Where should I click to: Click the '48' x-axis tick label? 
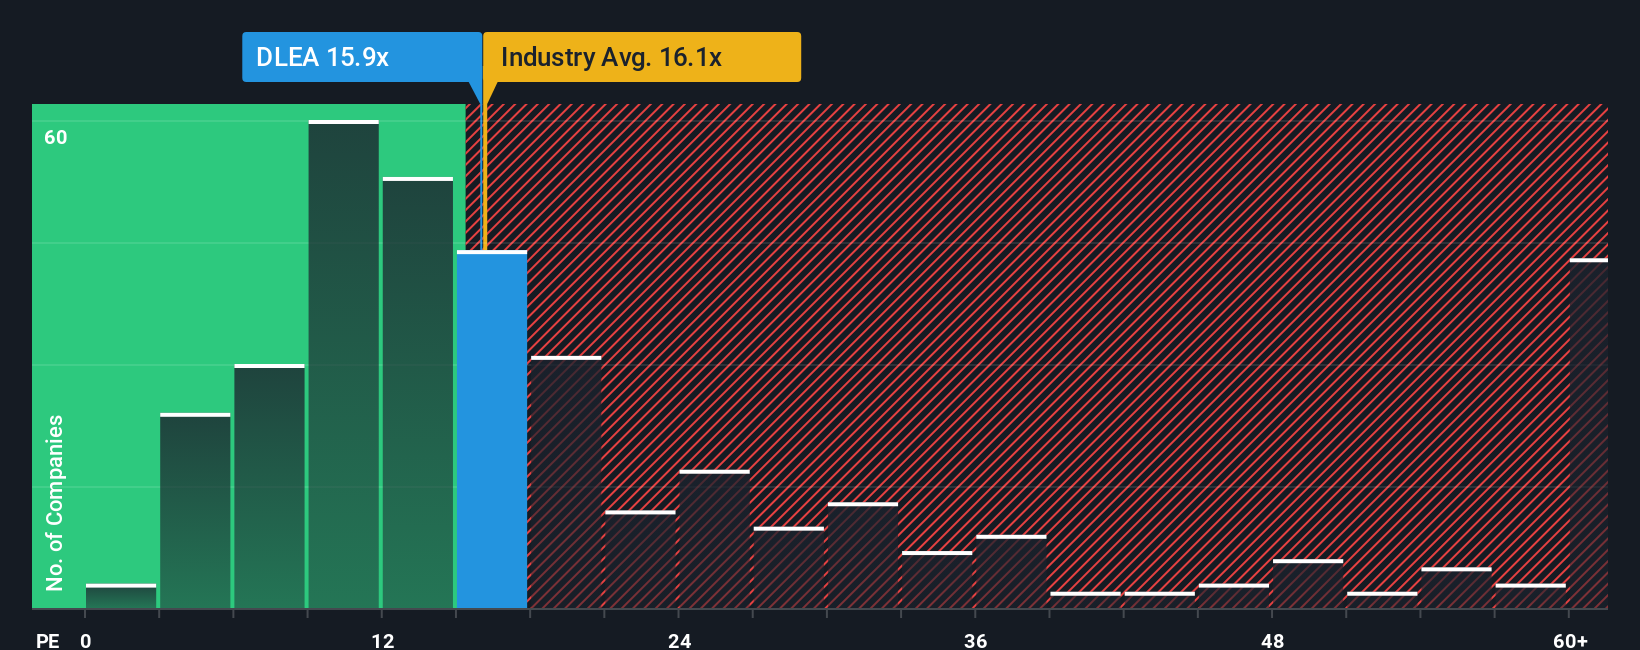[x=1272, y=640]
